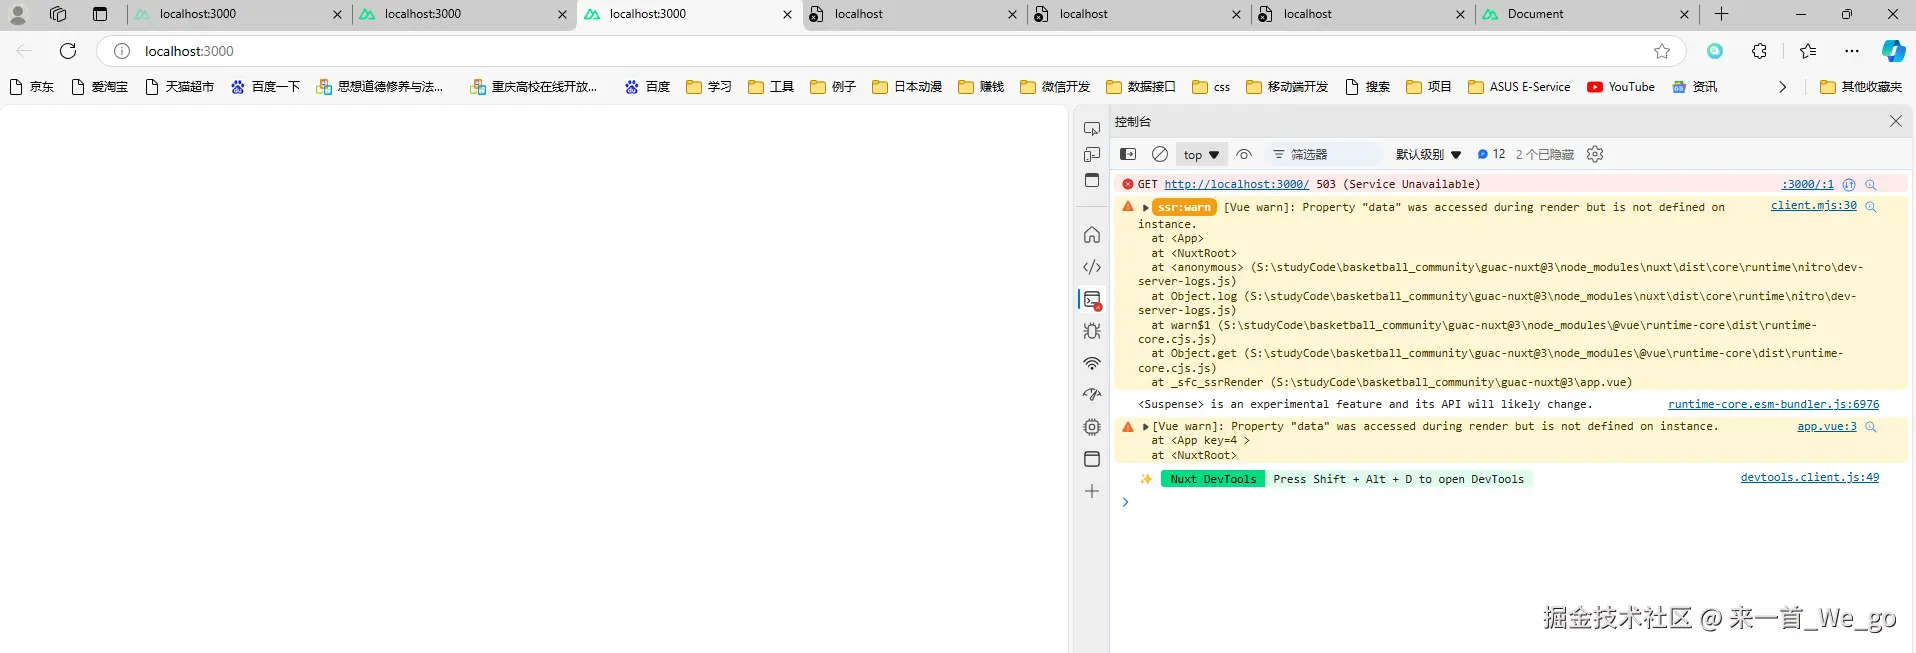Switch to the second localhost:3000 tab
Screen dimensions: 1916x653
tap(463, 15)
